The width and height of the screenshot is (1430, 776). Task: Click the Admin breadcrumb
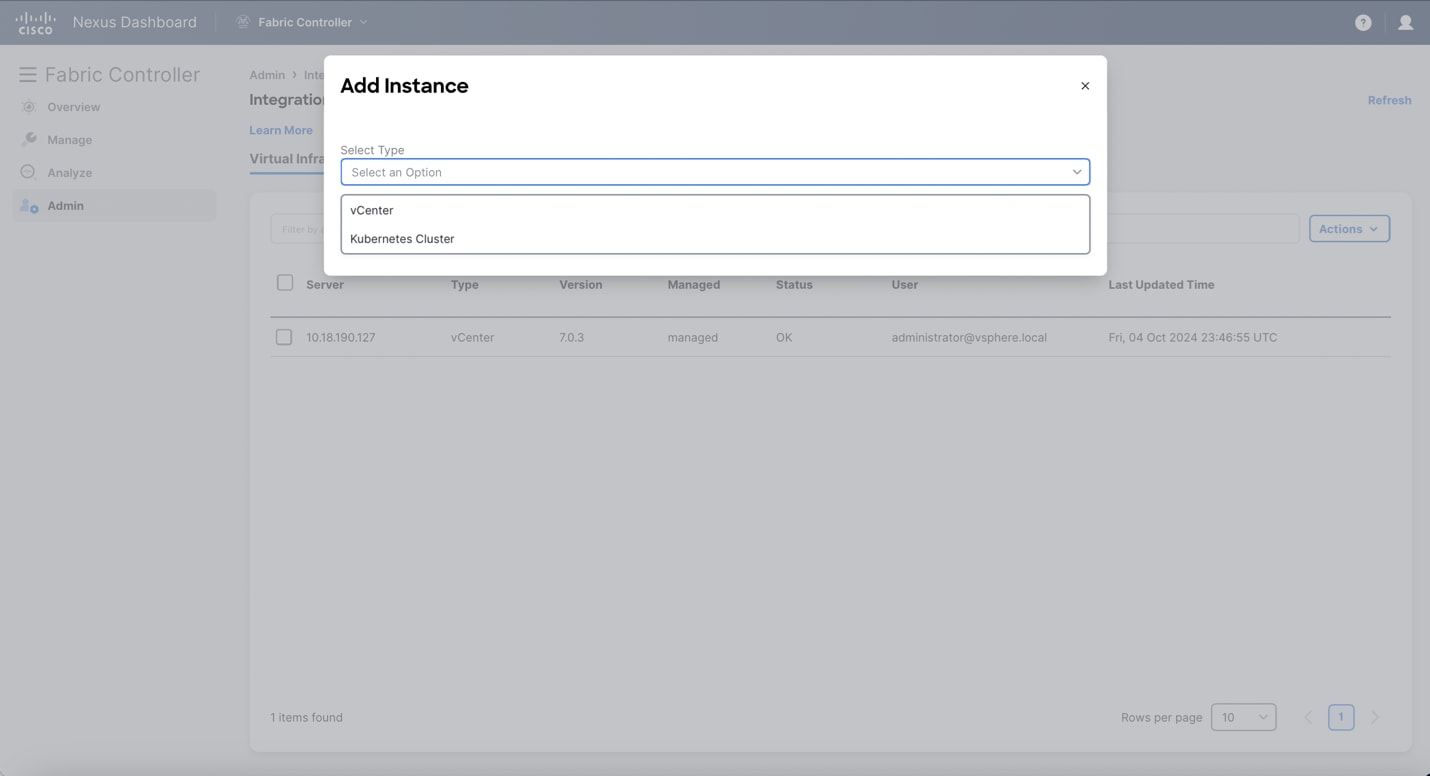click(x=267, y=75)
